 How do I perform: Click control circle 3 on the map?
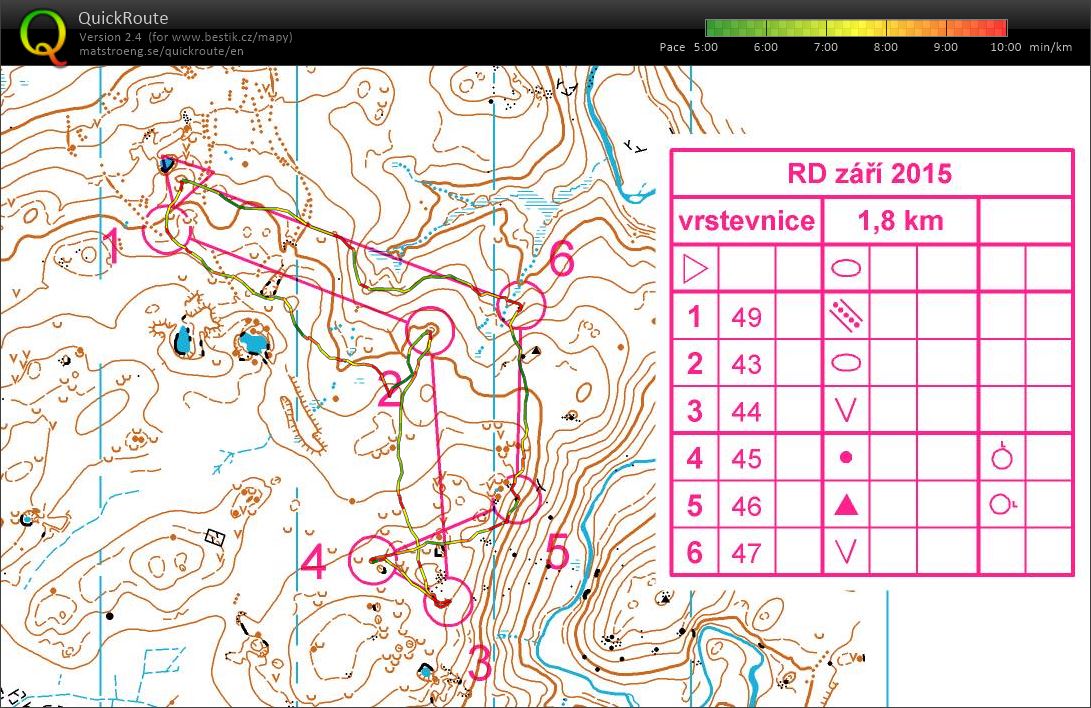(447, 603)
